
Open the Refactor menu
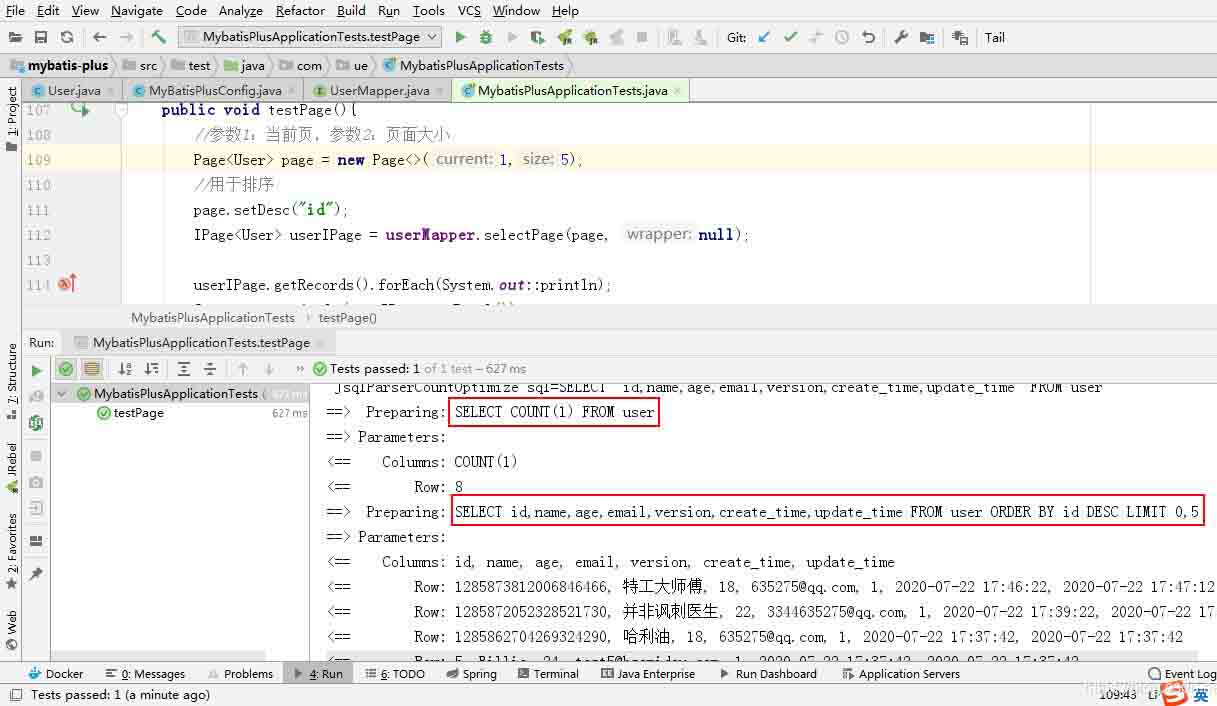click(x=300, y=10)
